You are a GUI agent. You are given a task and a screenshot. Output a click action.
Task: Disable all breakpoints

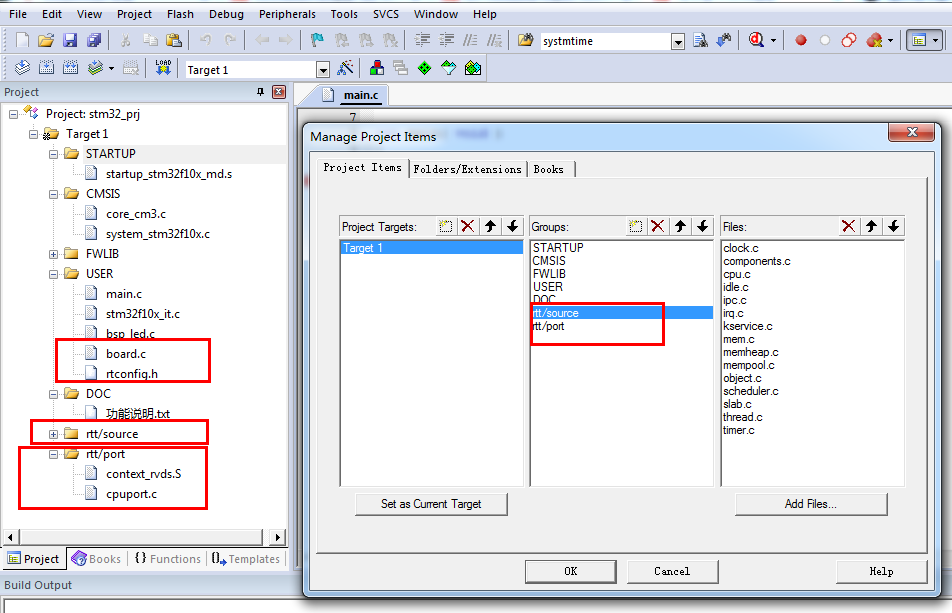pyautogui.click(x=849, y=41)
